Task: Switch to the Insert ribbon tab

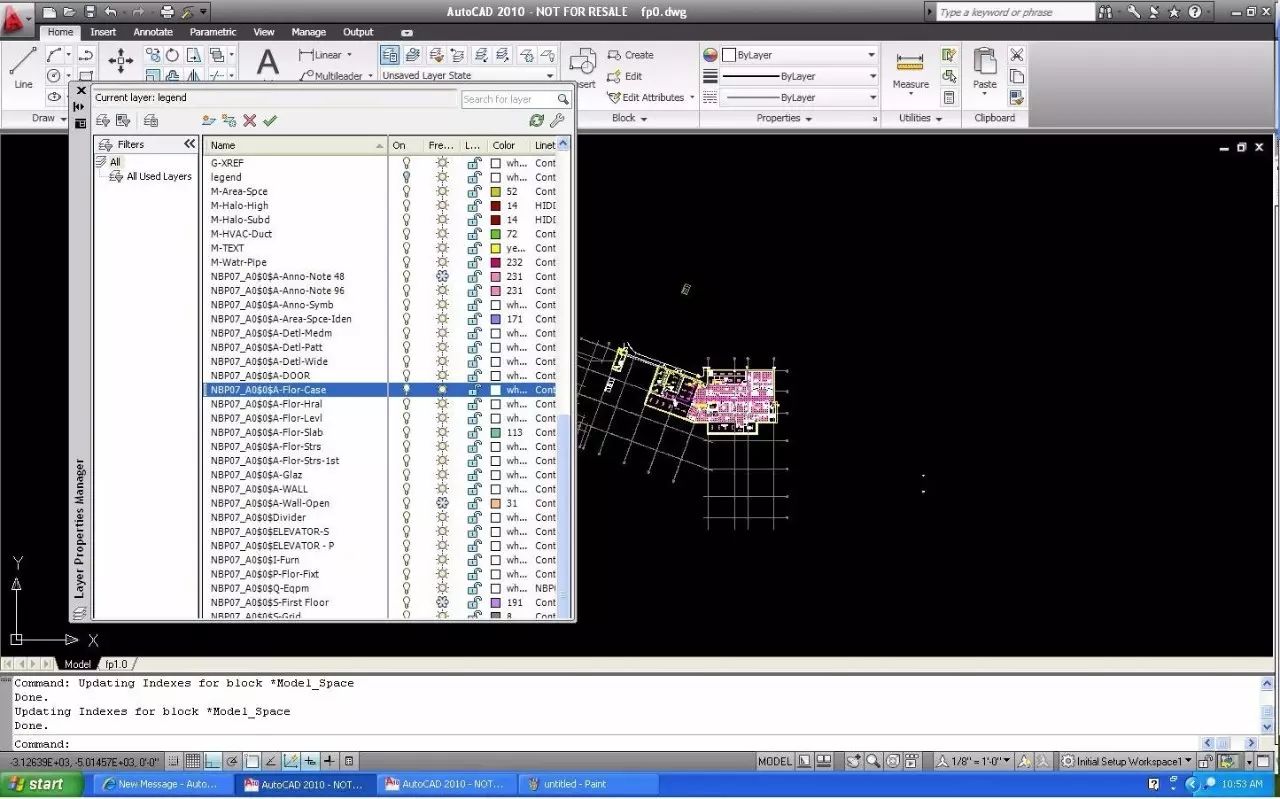Action: [x=103, y=32]
